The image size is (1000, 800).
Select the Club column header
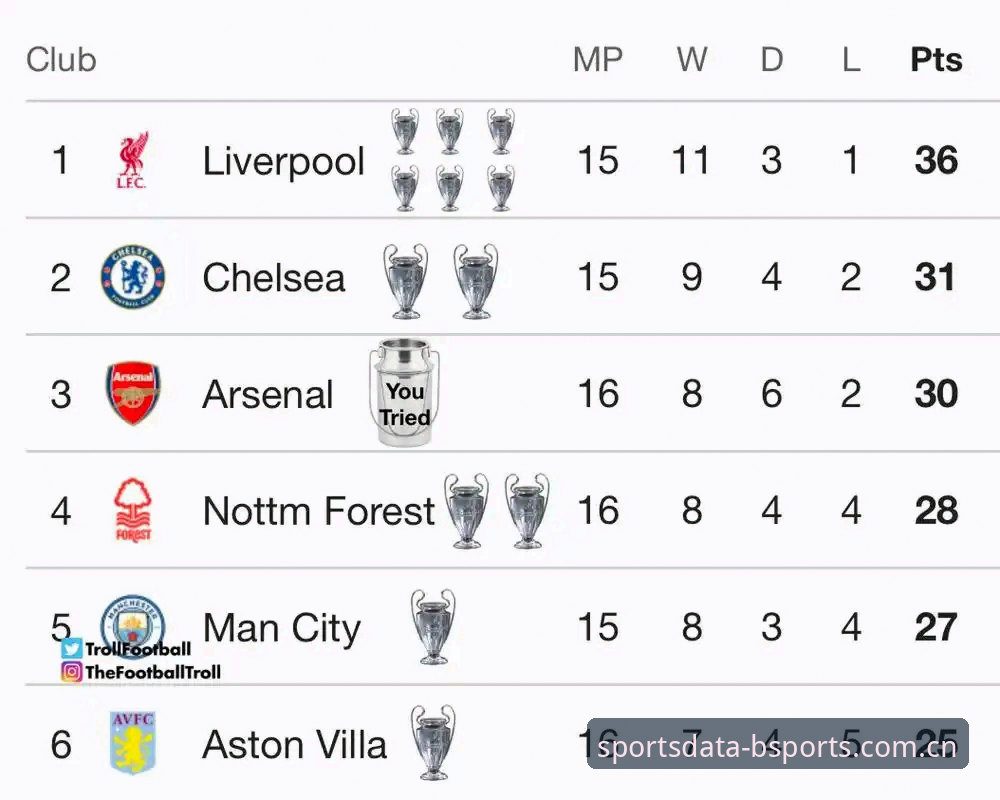(x=61, y=60)
